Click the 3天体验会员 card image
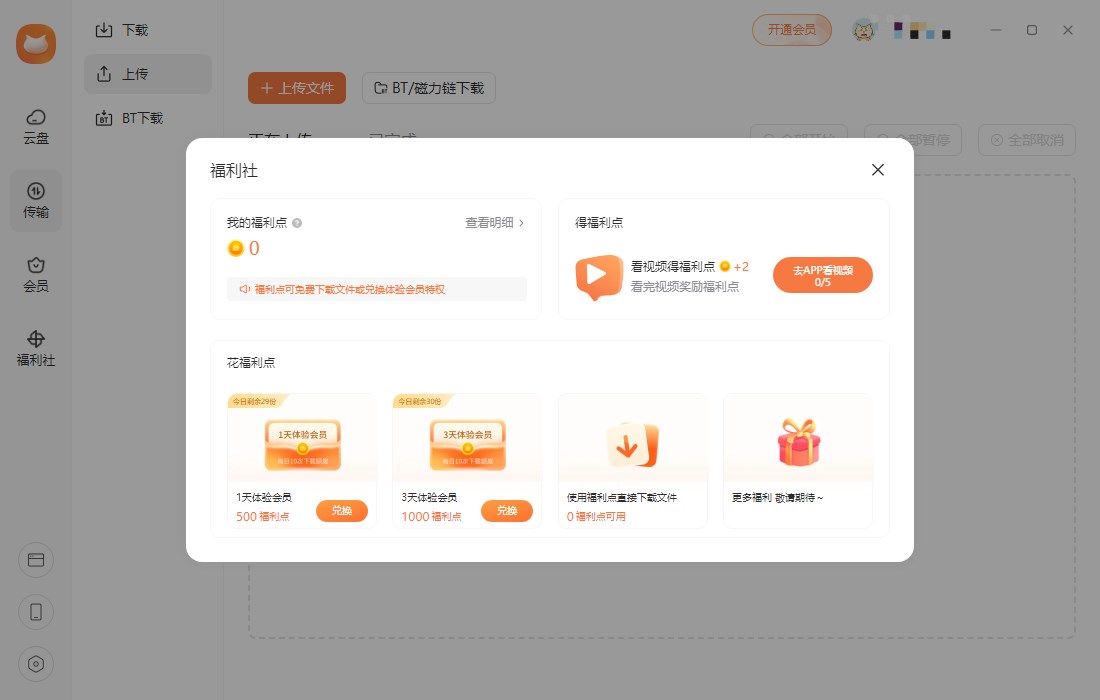Viewport: 1100px width, 700px height. point(467,444)
